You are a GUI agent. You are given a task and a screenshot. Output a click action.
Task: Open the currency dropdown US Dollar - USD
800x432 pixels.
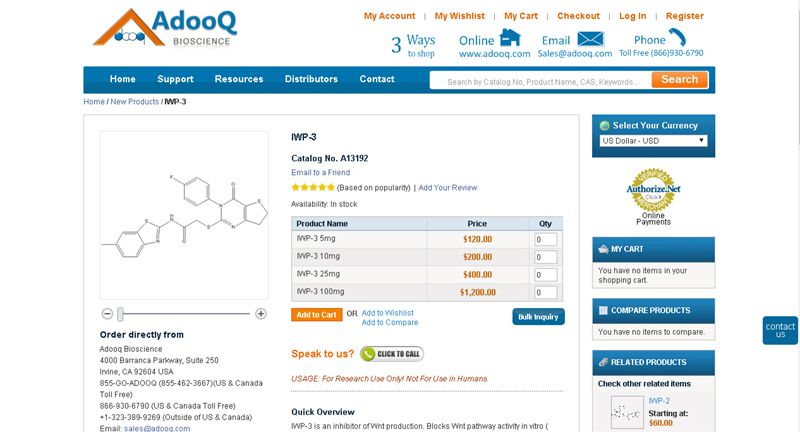[x=654, y=141]
